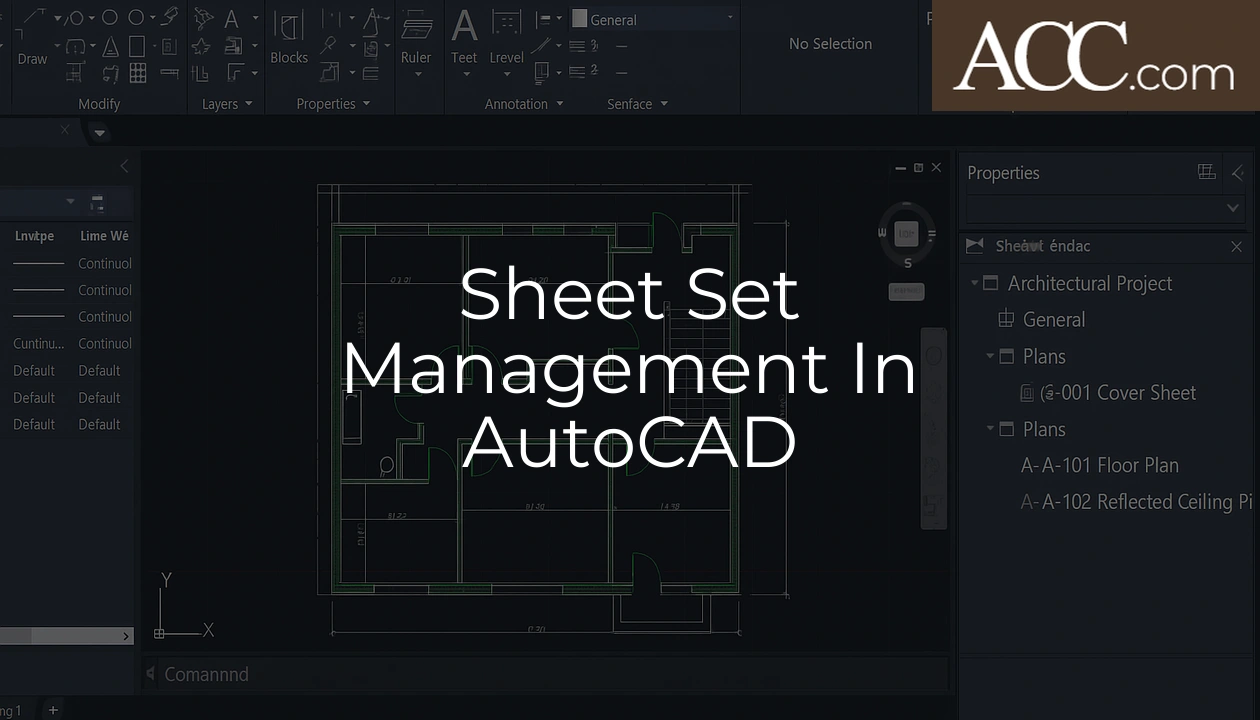
Task: Select the triangle cone tool in Modify group
Action: pyautogui.click(x=110, y=46)
